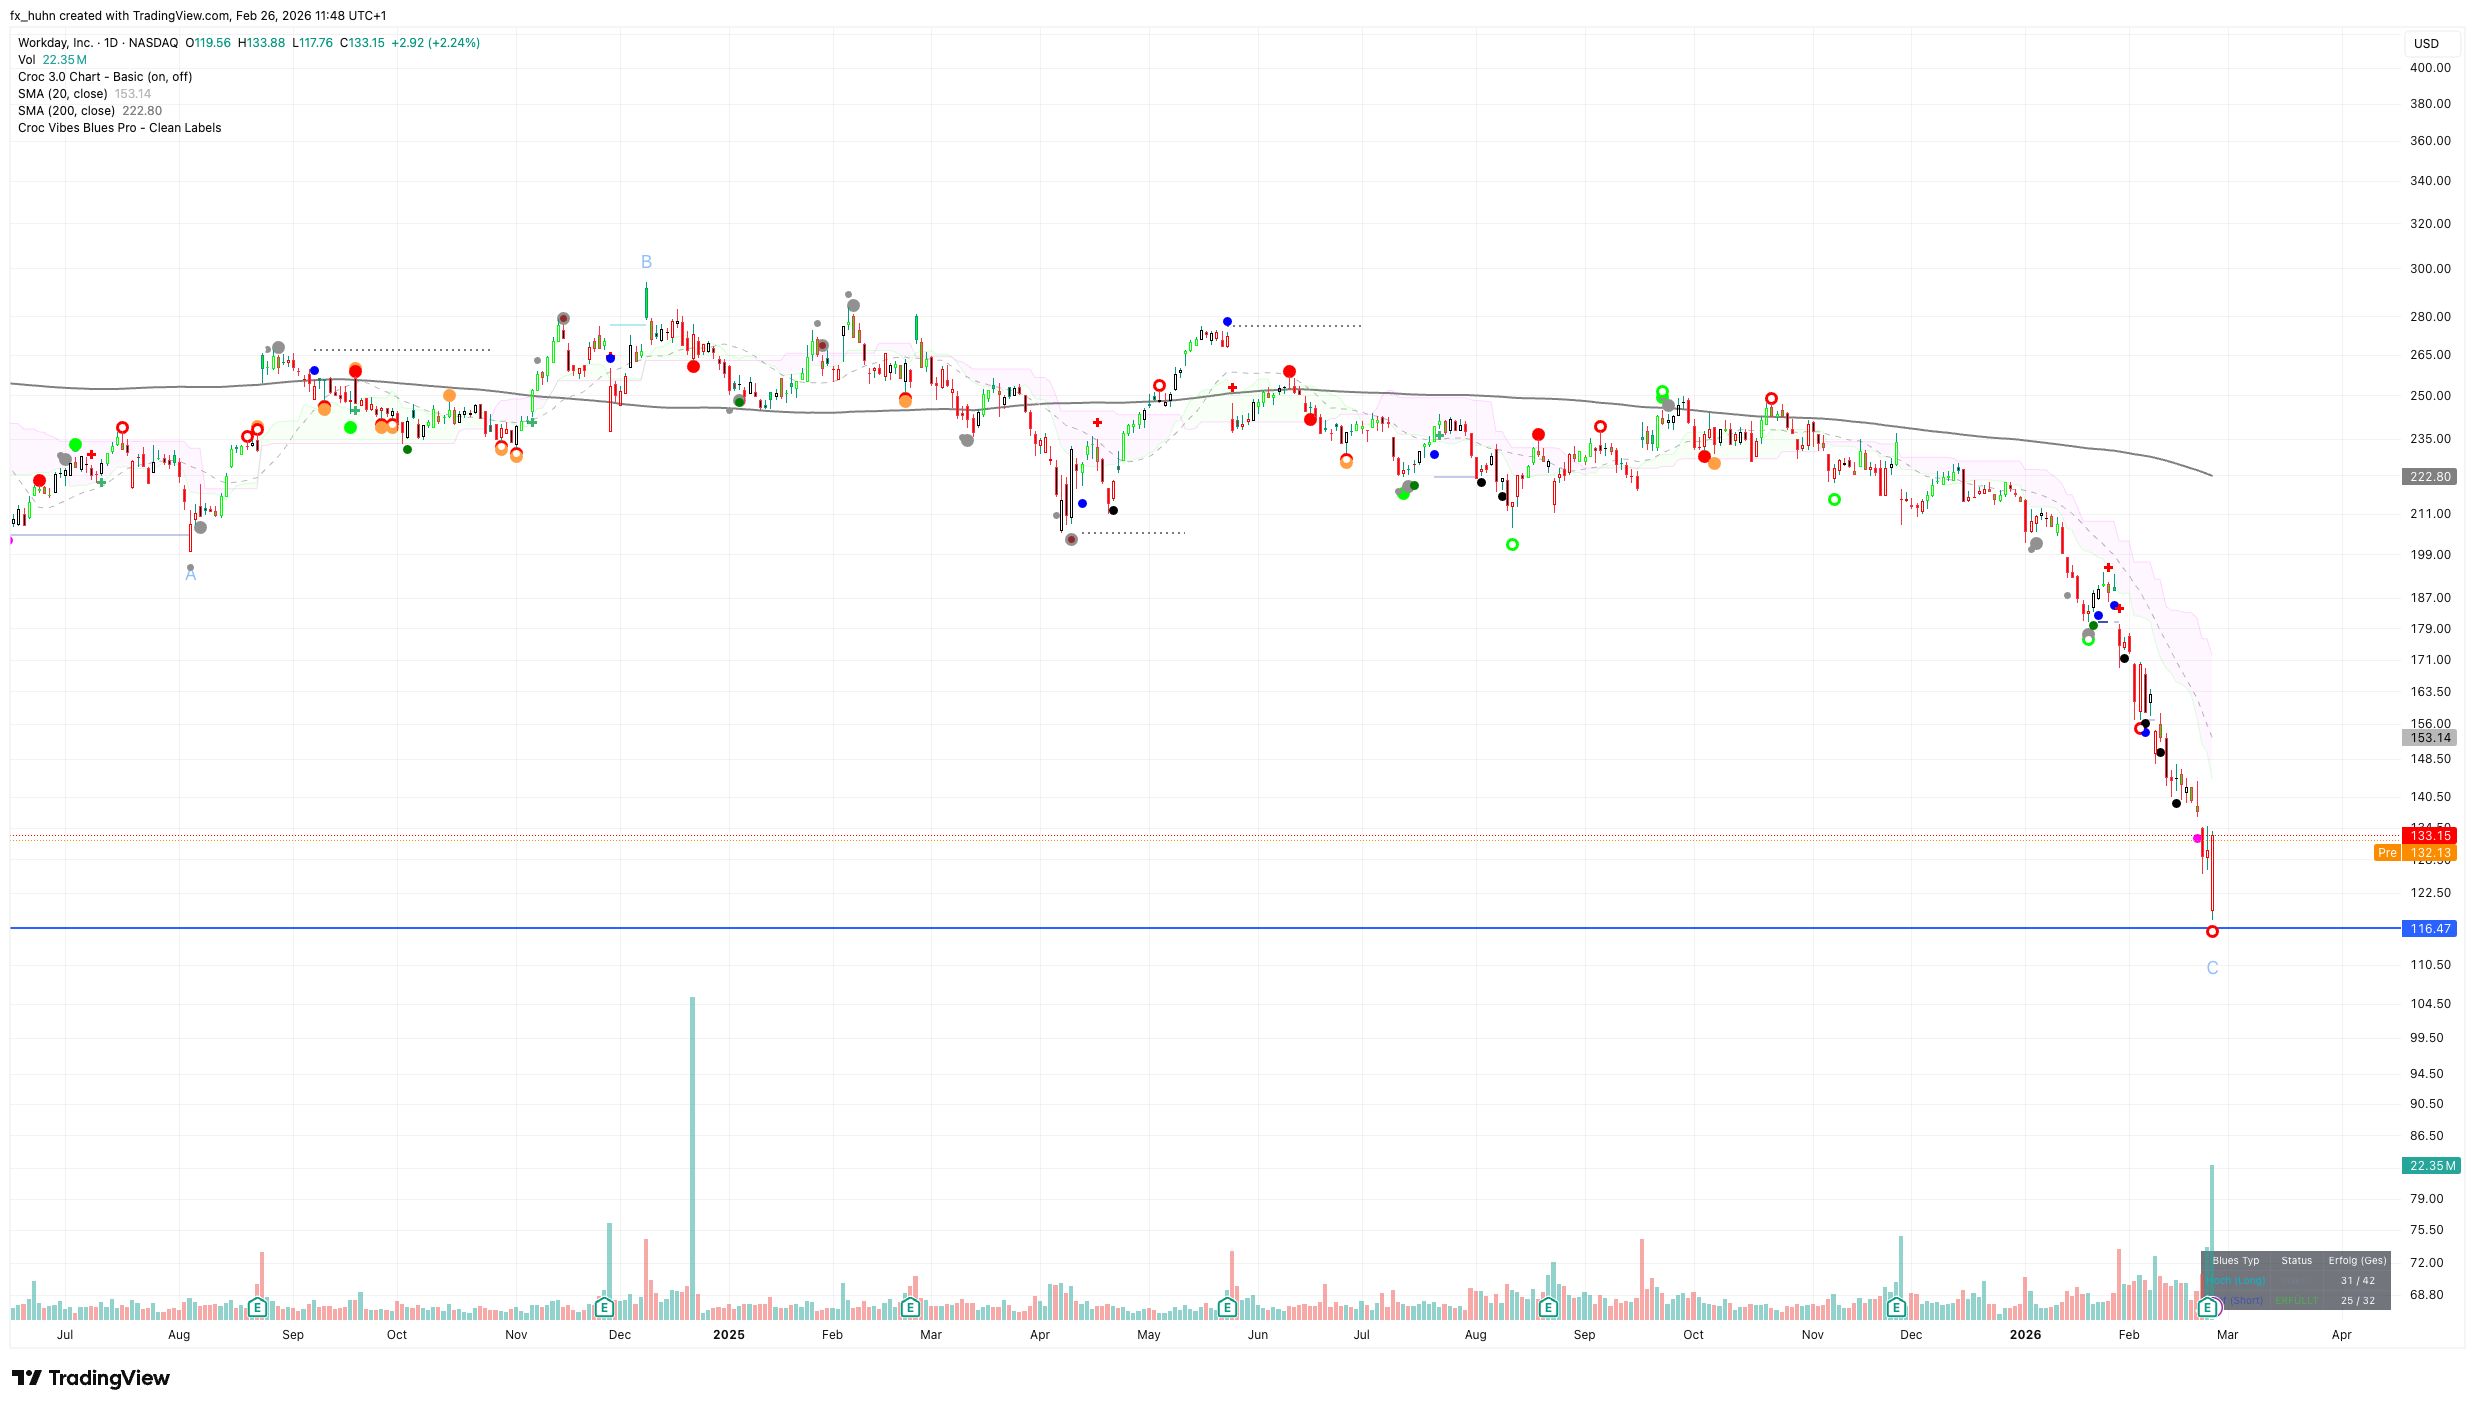Click the red 133.15 last price label
Screen dimensions: 2475x1408
tap(2429, 835)
